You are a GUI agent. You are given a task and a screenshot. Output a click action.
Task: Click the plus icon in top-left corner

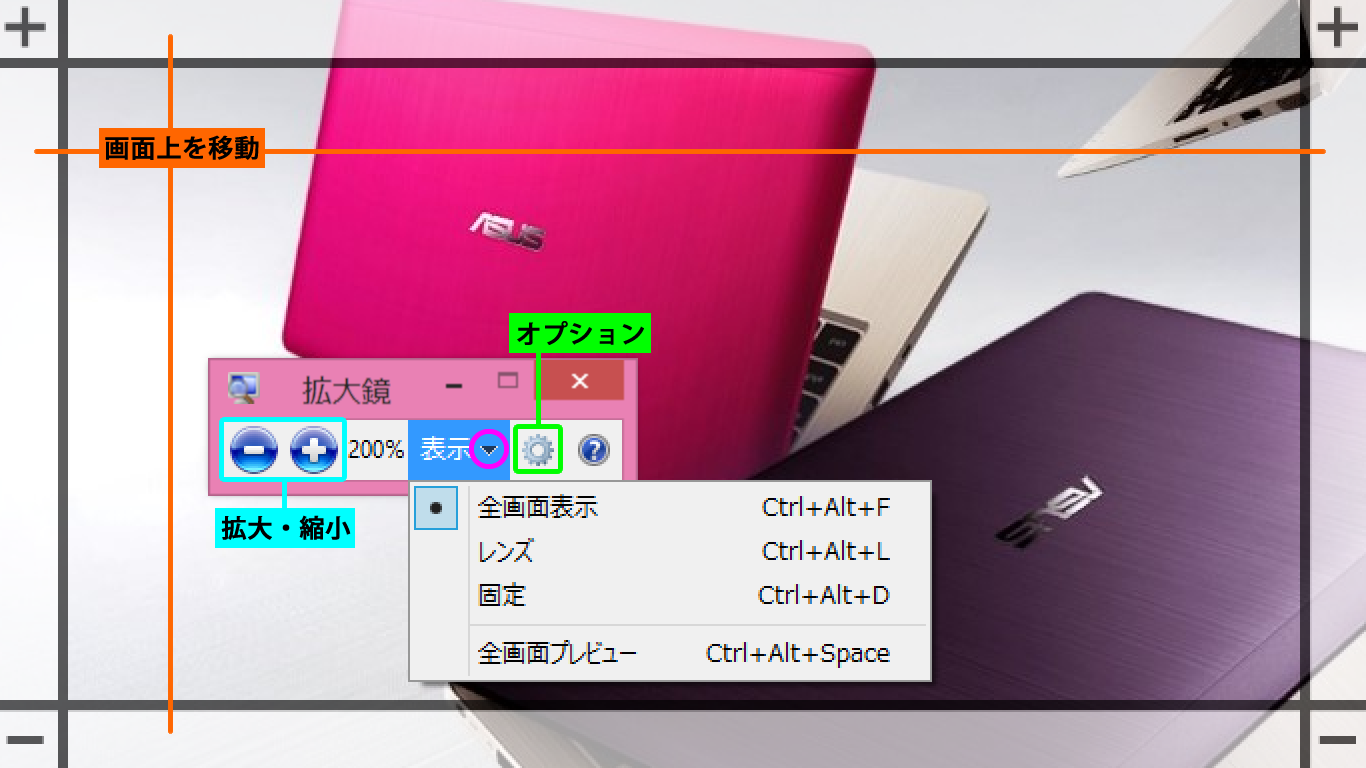click(x=25, y=27)
